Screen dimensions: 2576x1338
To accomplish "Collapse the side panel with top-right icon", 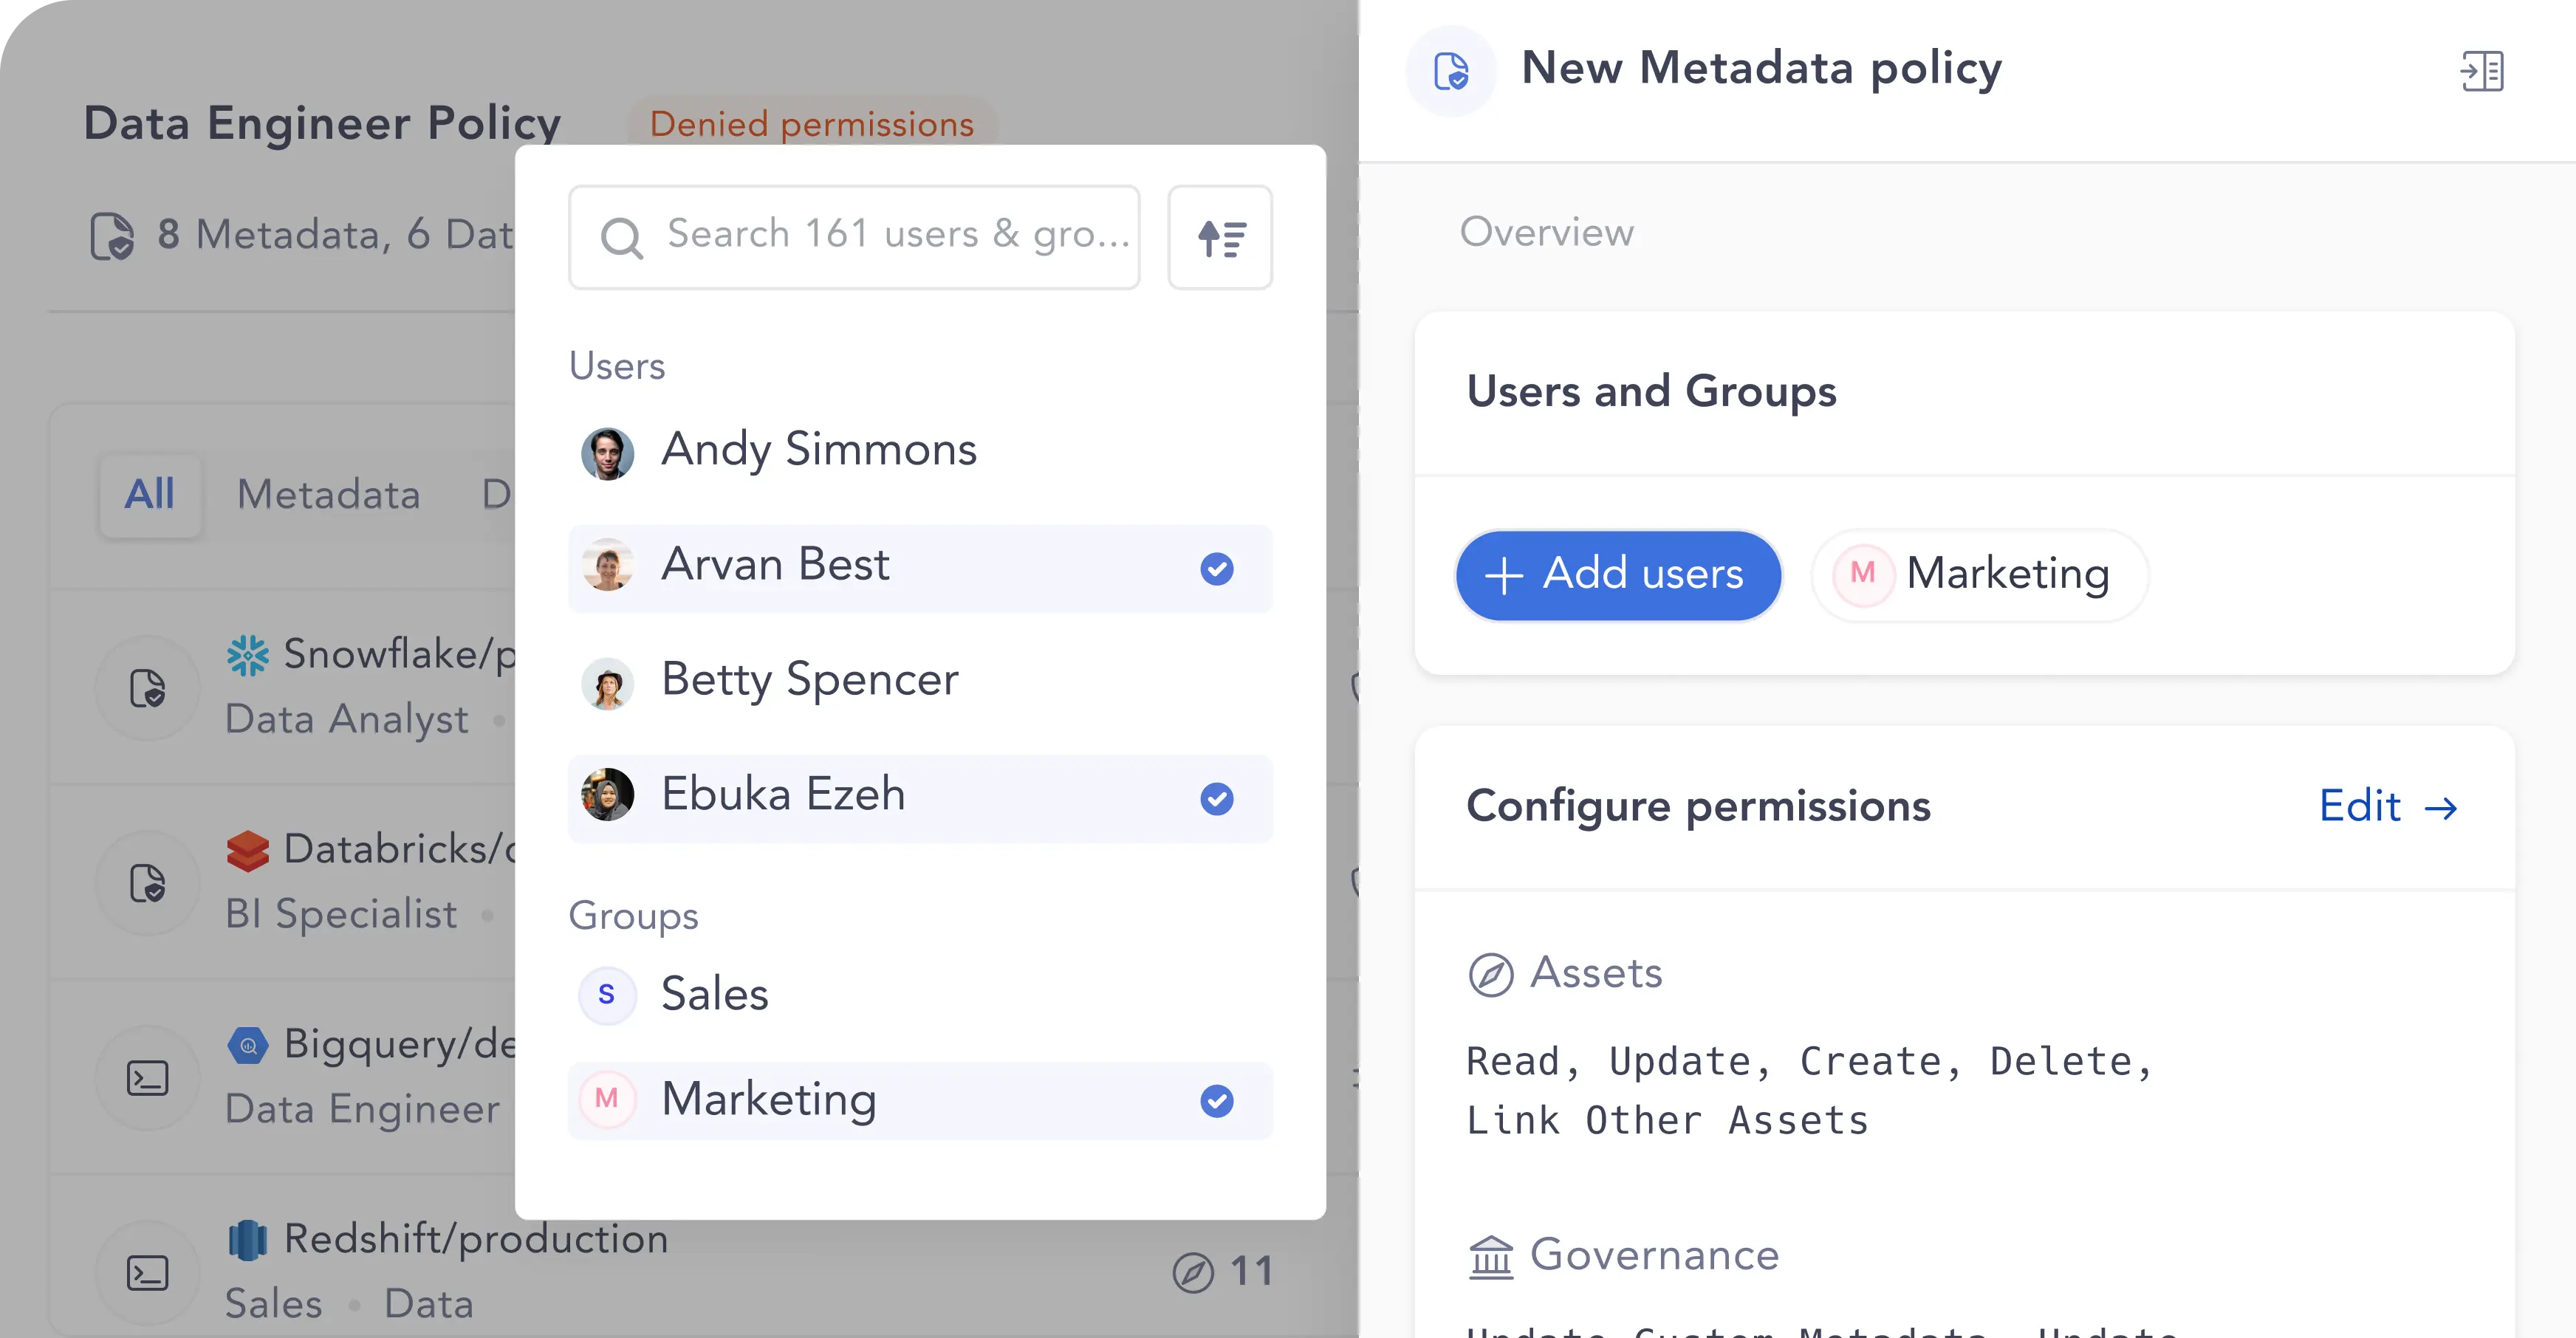I will coord(2482,71).
